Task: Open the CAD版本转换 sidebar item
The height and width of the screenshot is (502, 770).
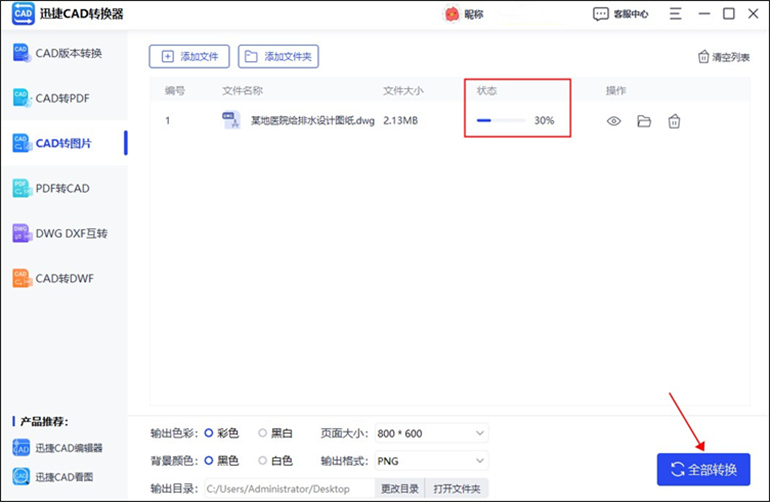Action: point(64,53)
